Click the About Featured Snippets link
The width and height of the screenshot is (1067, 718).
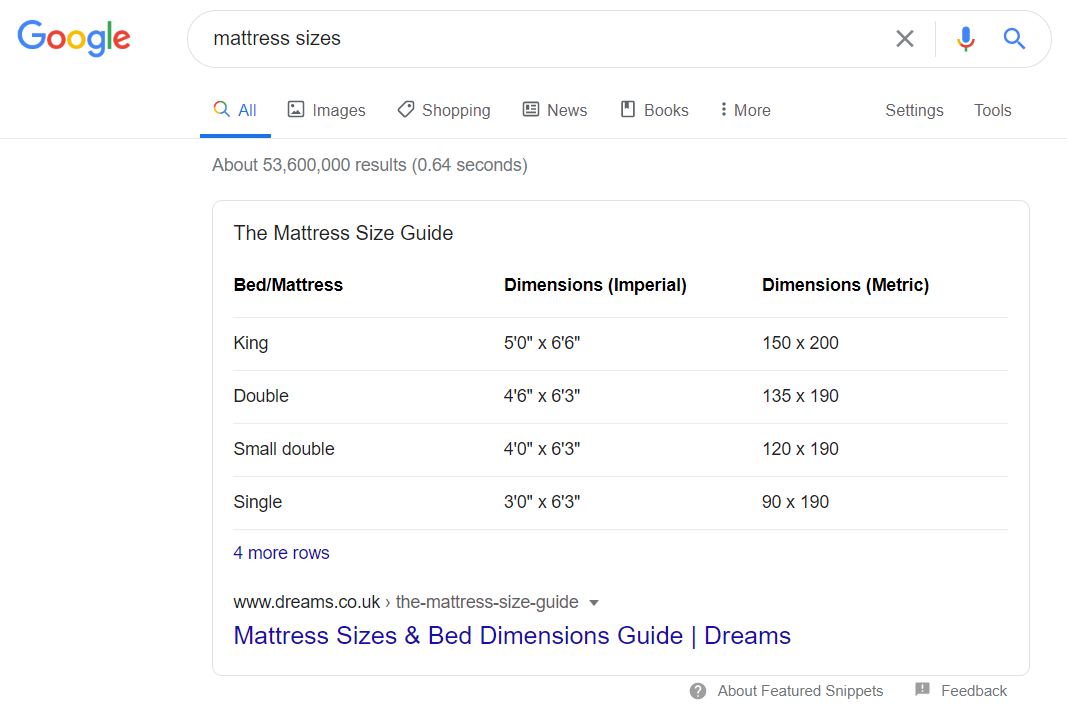pyautogui.click(x=800, y=691)
